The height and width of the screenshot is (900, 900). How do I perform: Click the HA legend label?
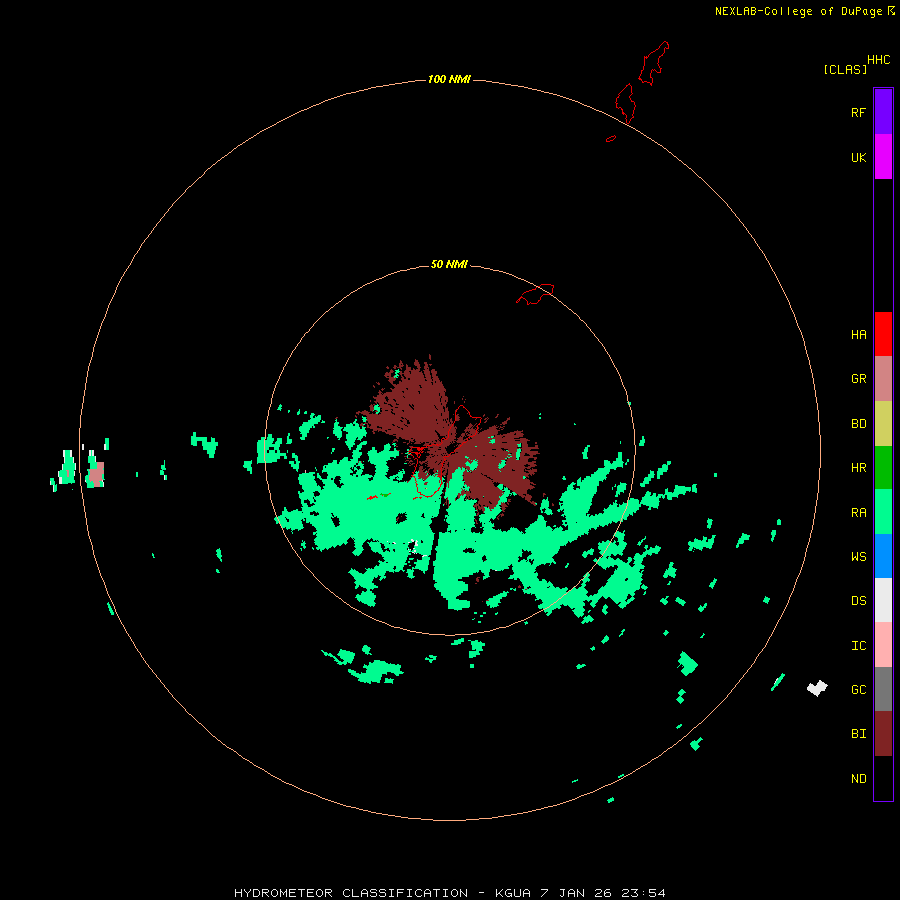pyautogui.click(x=858, y=335)
